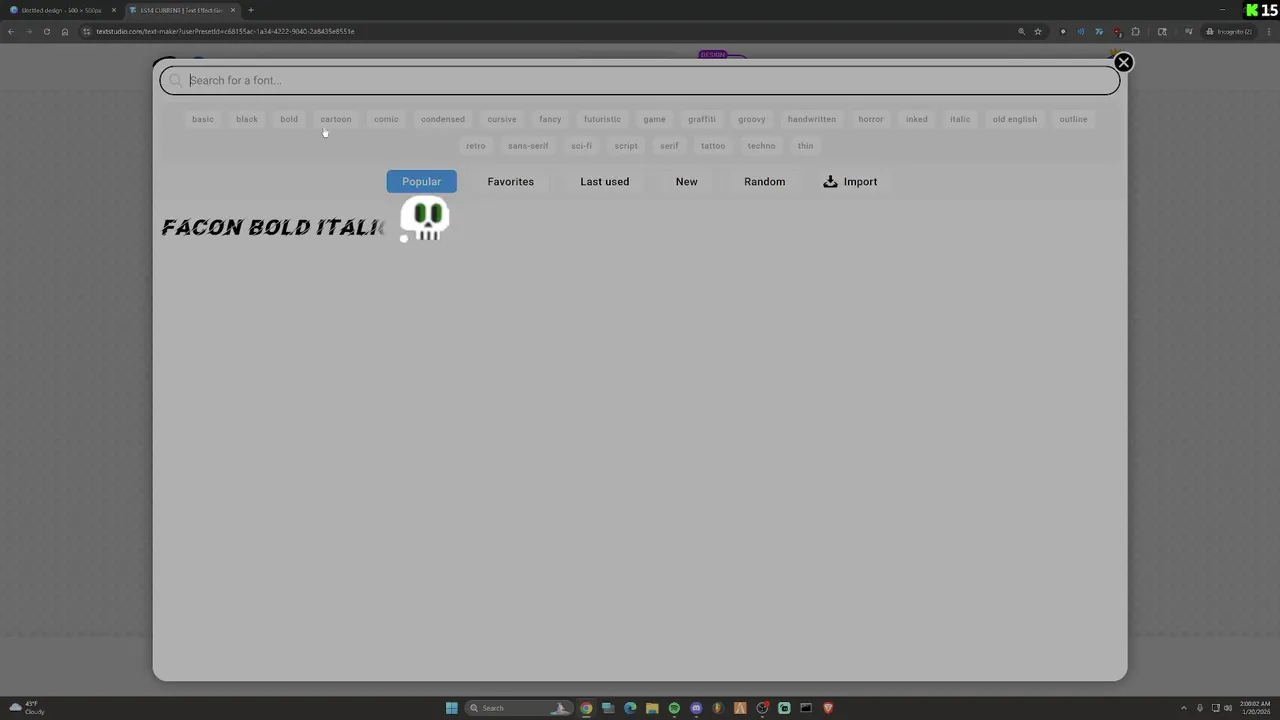Open Discord from the taskbar

coord(696,708)
